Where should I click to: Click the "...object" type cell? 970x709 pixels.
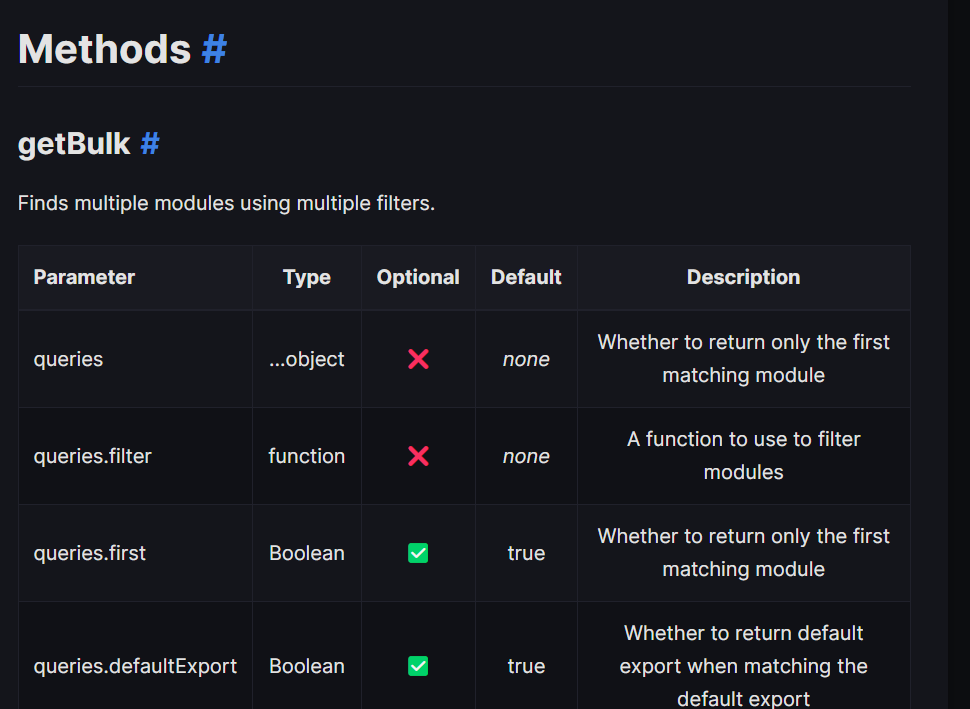(306, 359)
